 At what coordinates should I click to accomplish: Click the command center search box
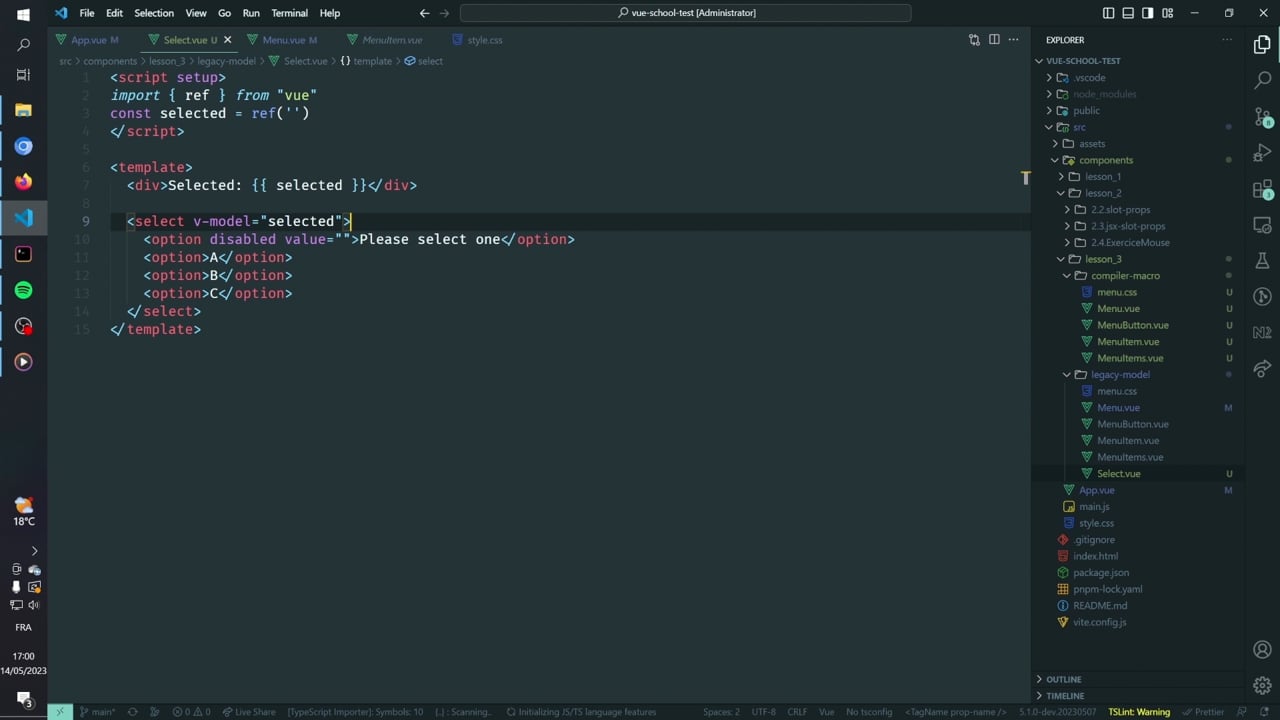[x=686, y=13]
